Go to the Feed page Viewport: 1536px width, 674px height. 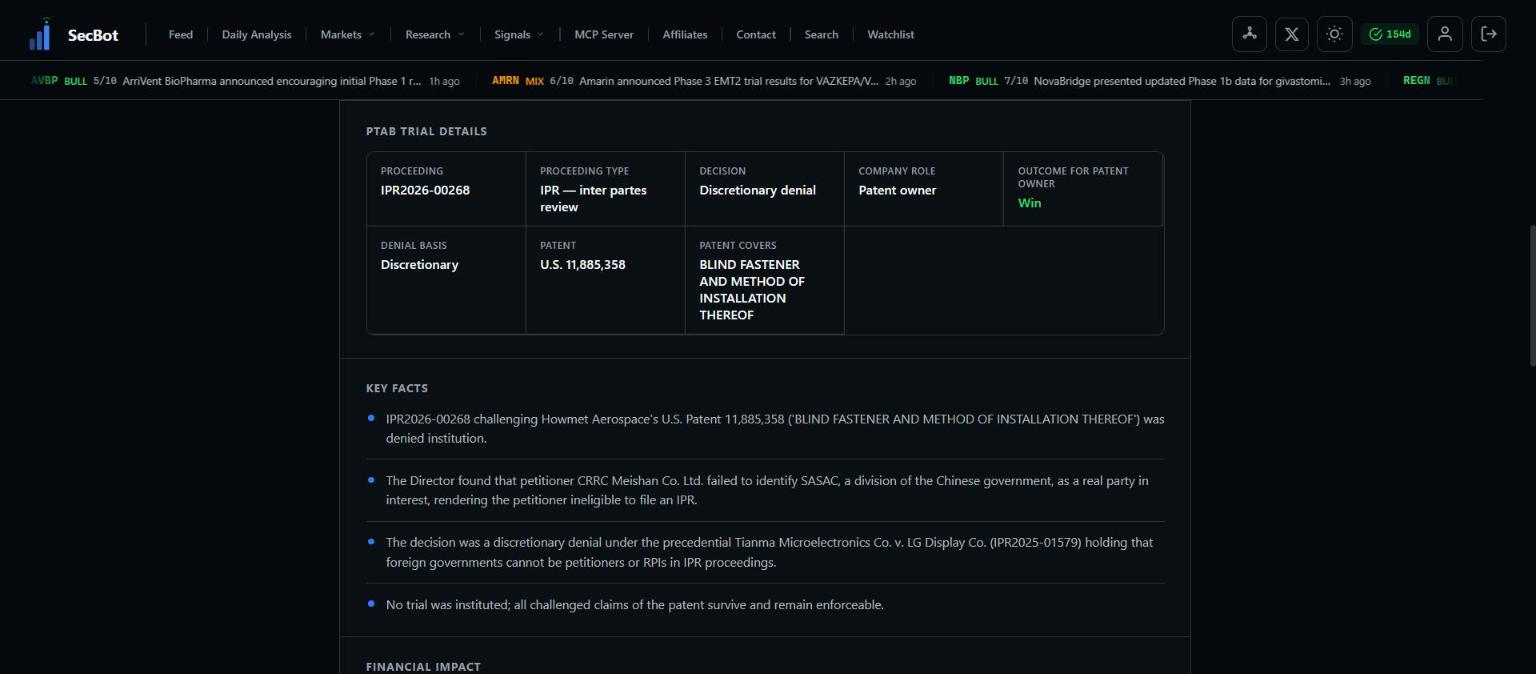click(181, 34)
